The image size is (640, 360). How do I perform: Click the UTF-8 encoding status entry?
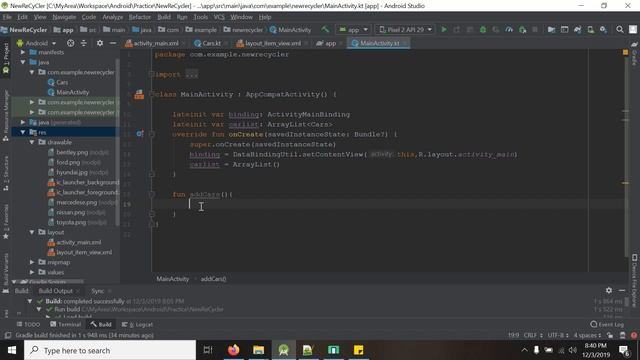tap(558, 335)
